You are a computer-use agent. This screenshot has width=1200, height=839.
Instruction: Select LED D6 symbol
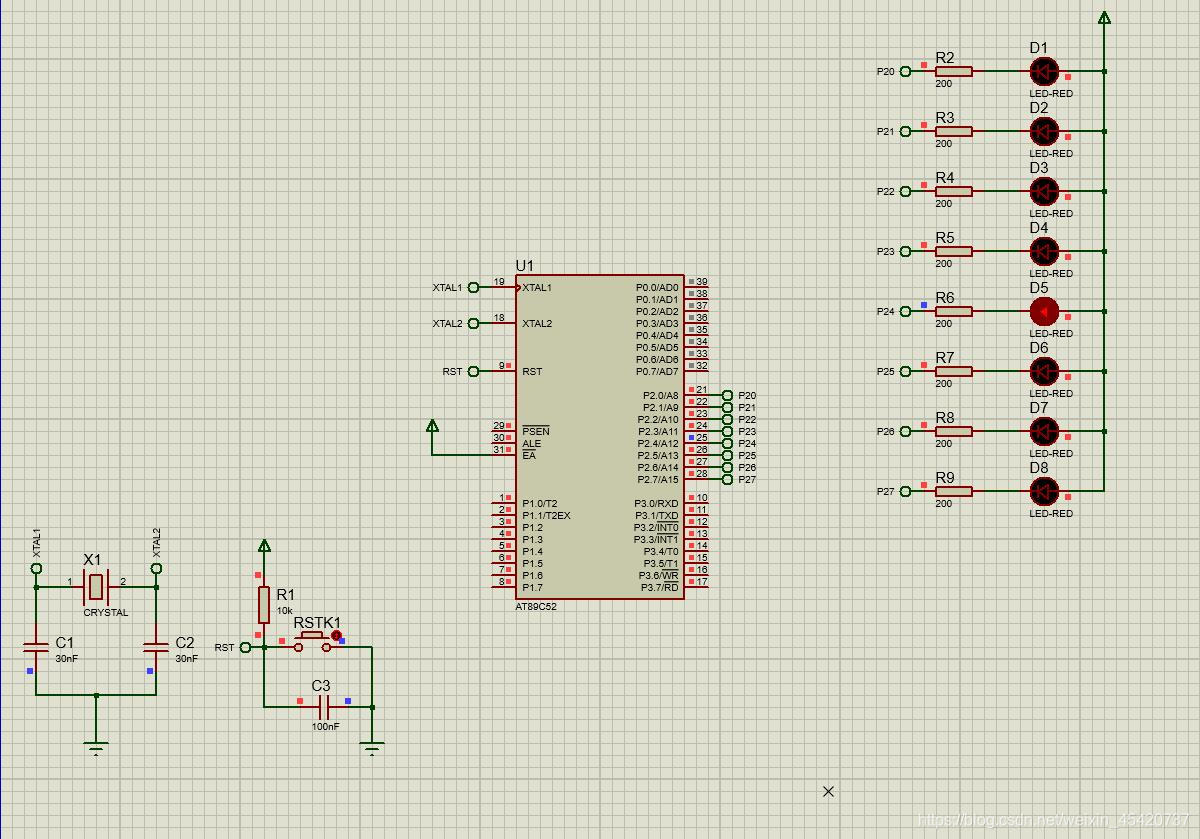[1044, 371]
